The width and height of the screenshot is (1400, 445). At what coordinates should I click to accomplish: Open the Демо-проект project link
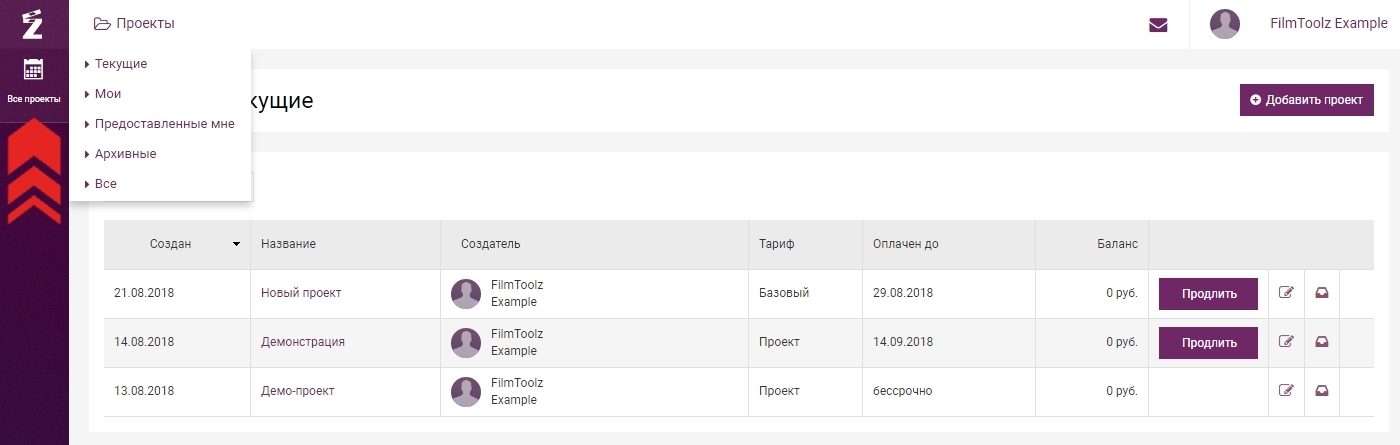point(297,391)
